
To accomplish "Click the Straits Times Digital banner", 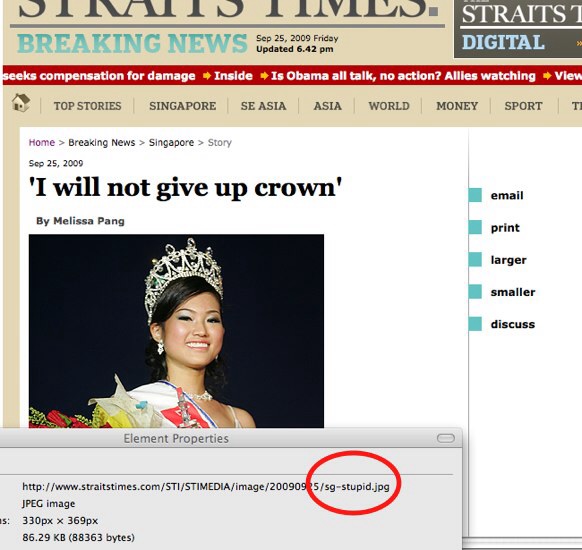I will [x=518, y=29].
